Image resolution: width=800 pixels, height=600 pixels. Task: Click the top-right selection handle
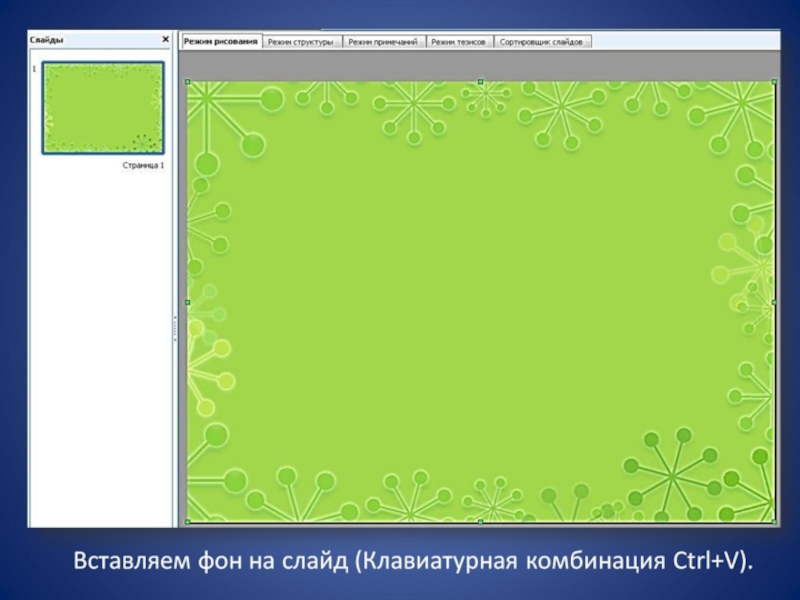(774, 82)
